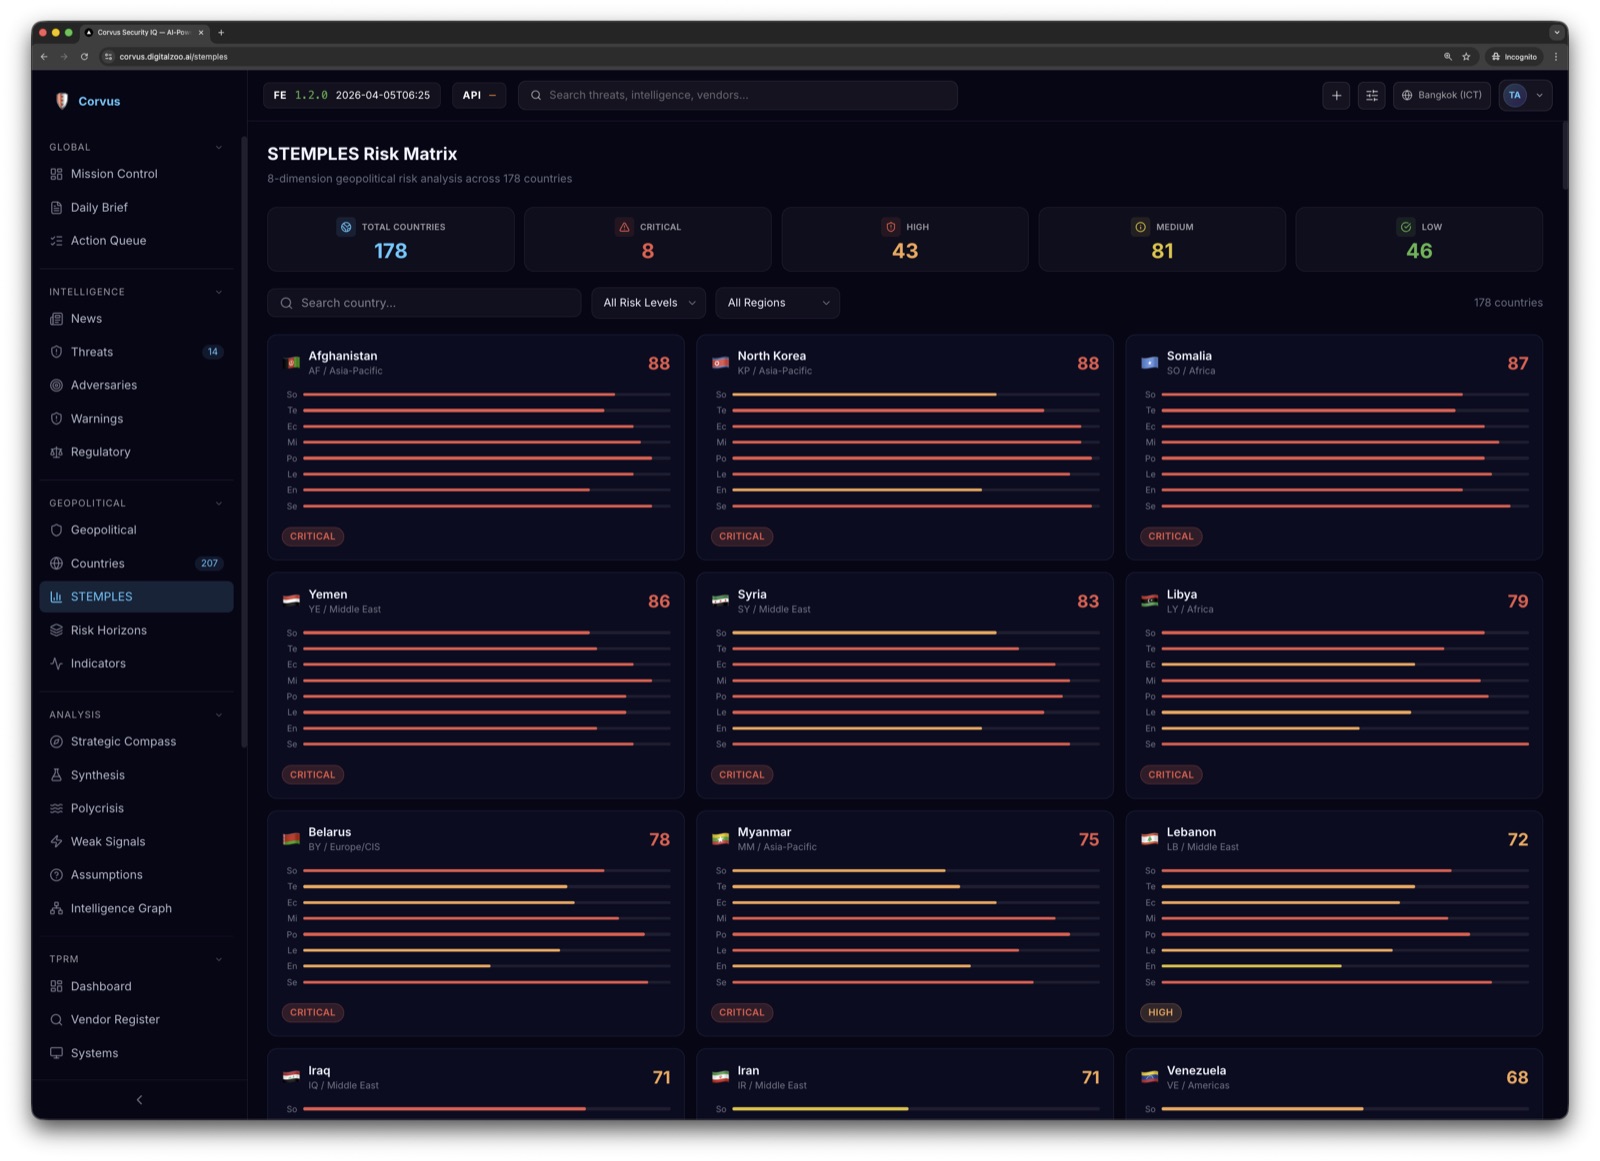Click the HIGH badge on Lebanon card

(1161, 1013)
